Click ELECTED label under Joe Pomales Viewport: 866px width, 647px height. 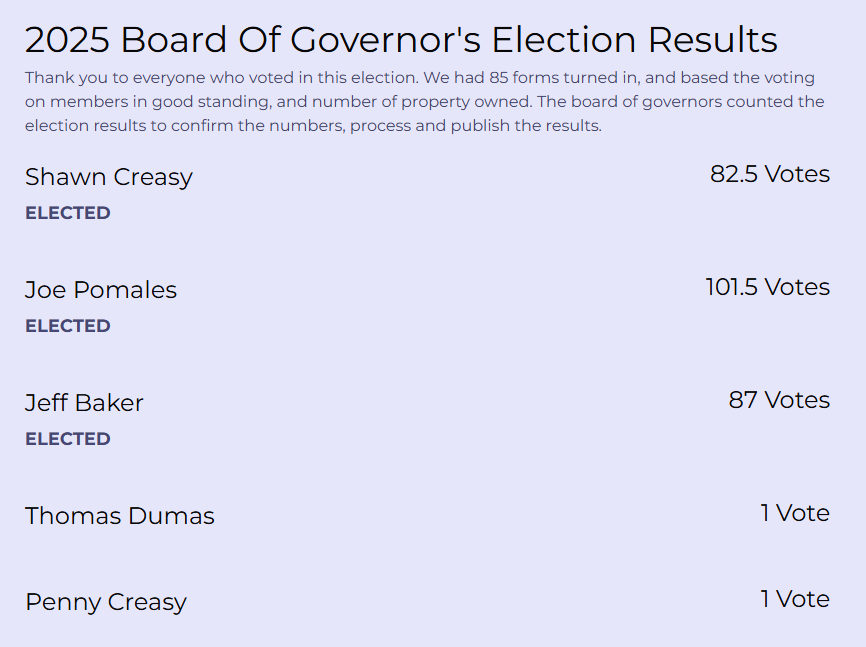68,326
